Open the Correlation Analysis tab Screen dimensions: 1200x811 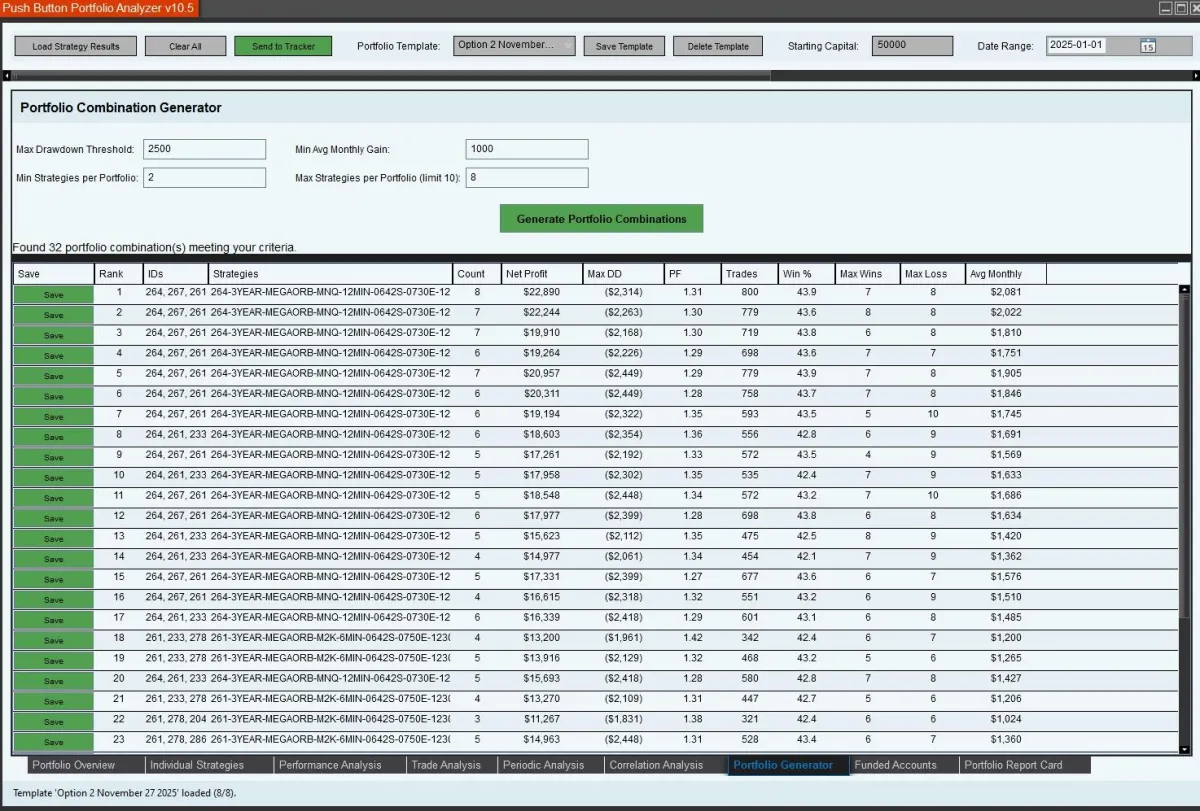656,765
